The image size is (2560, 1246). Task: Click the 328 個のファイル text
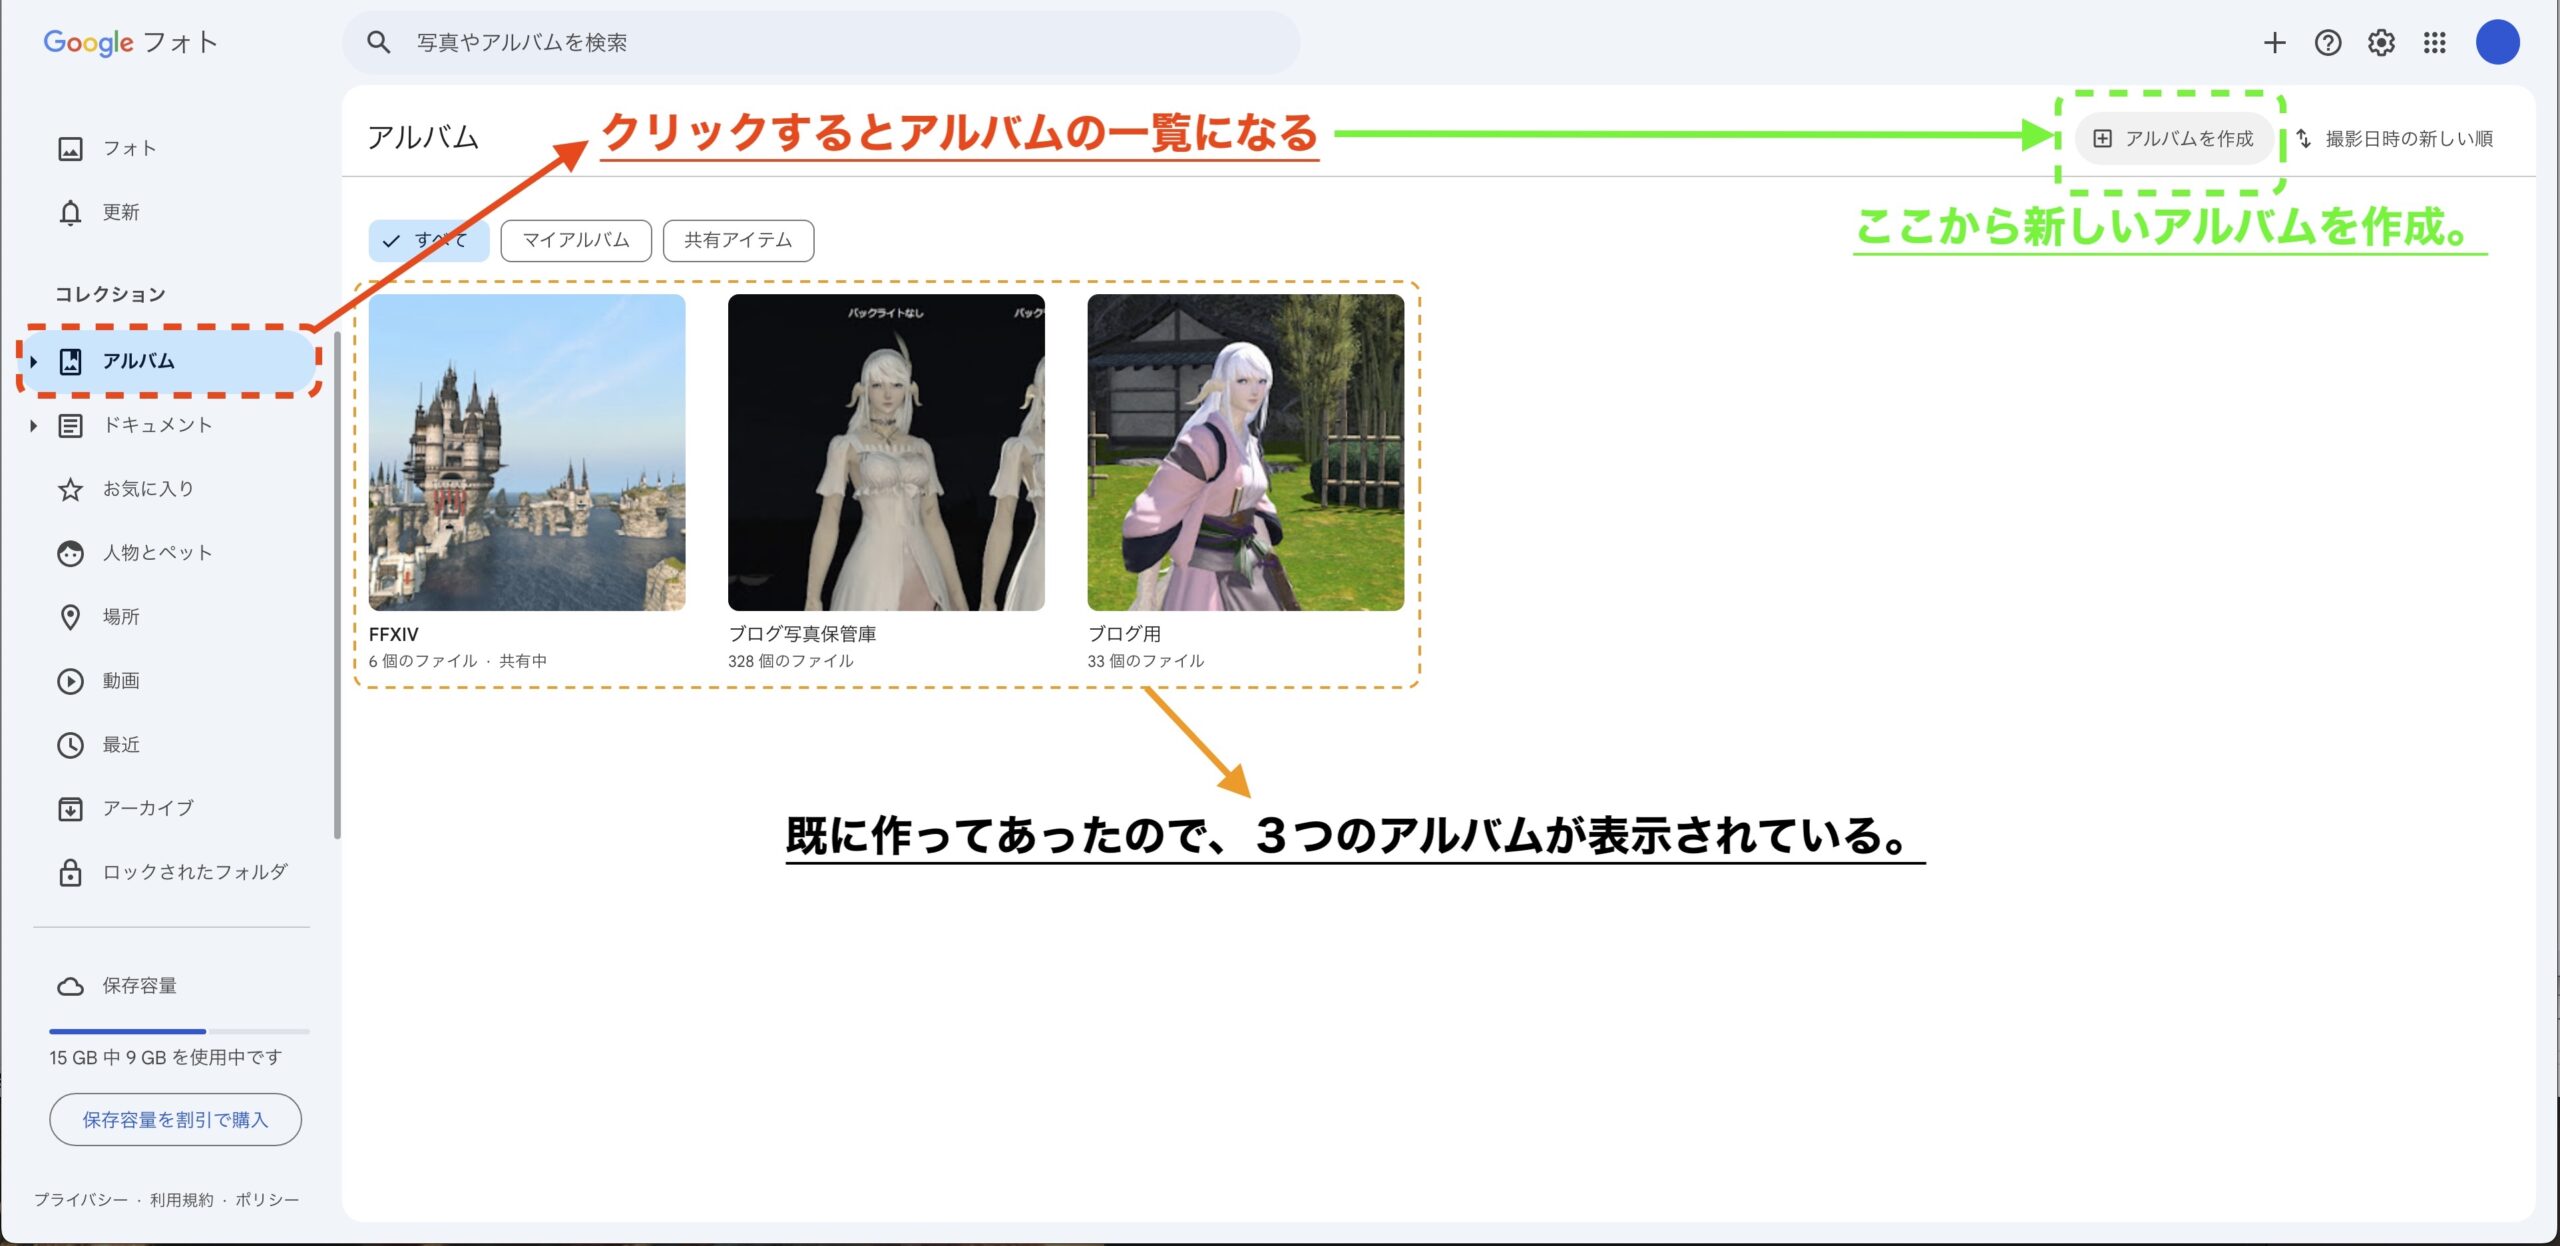[x=791, y=661]
